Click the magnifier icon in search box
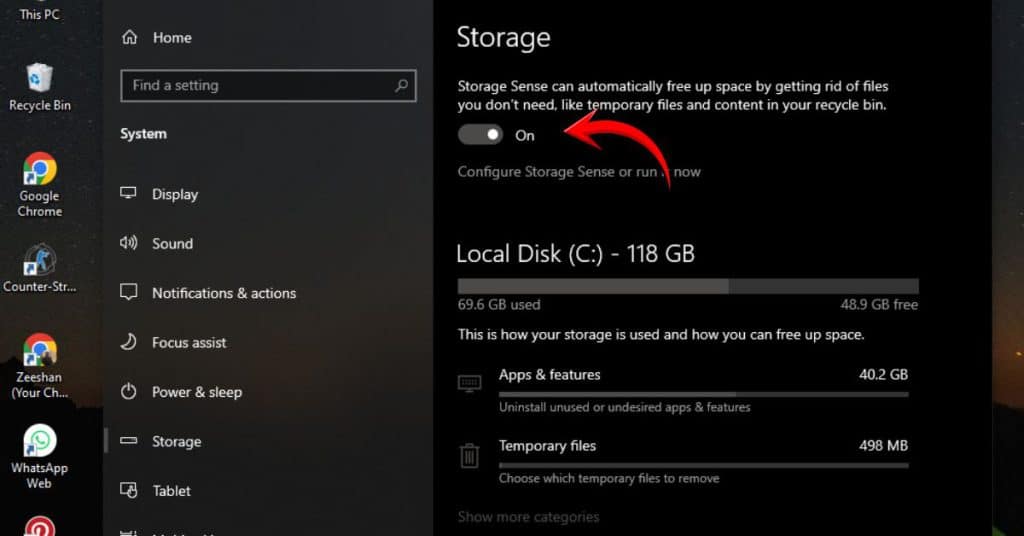1024x536 pixels. [401, 86]
